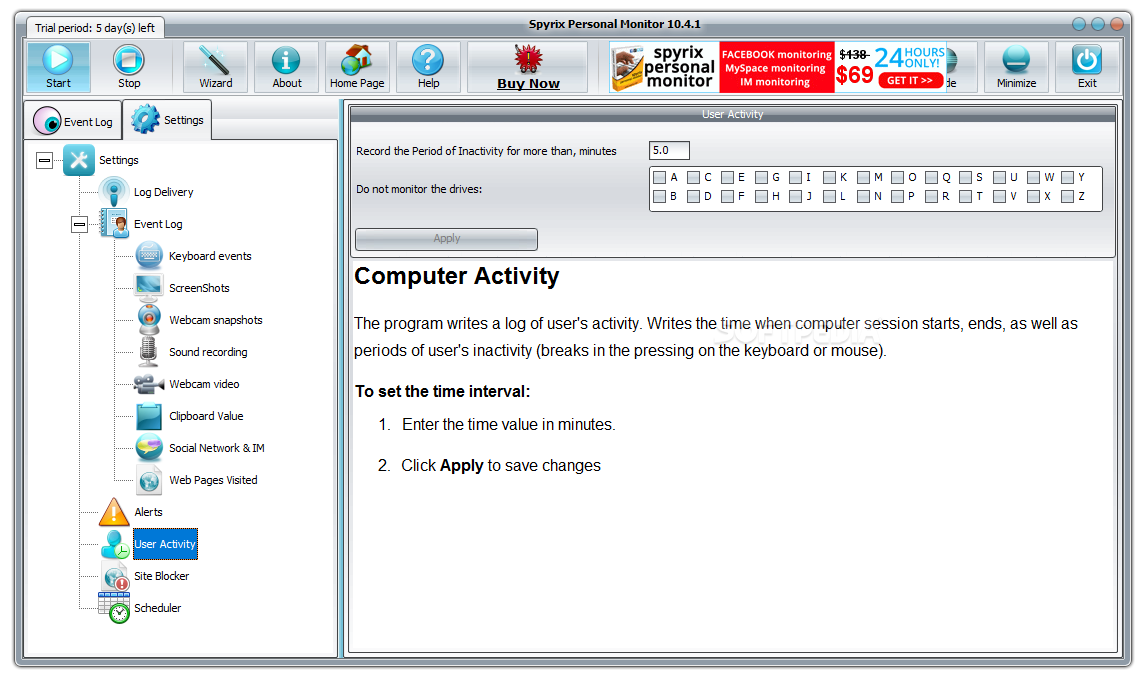Select the User Activity person icon
Image resolution: width=1147 pixels, height=678 pixels.
(x=115, y=544)
